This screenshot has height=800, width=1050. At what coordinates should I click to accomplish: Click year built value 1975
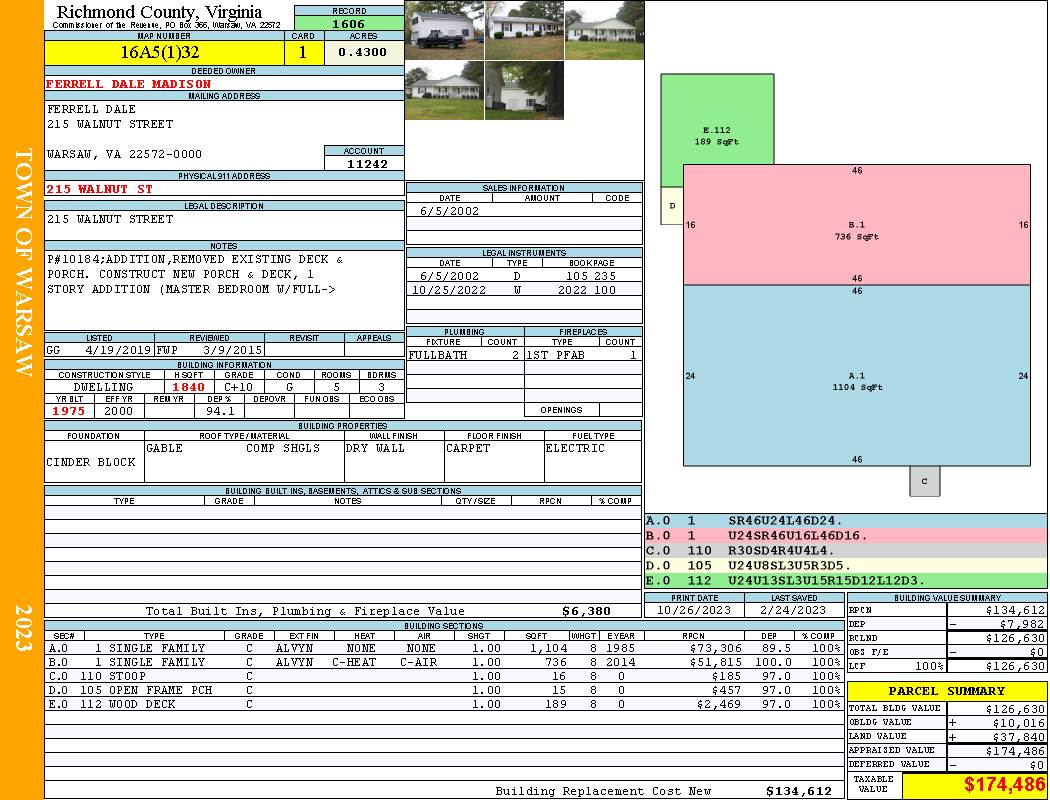69,411
